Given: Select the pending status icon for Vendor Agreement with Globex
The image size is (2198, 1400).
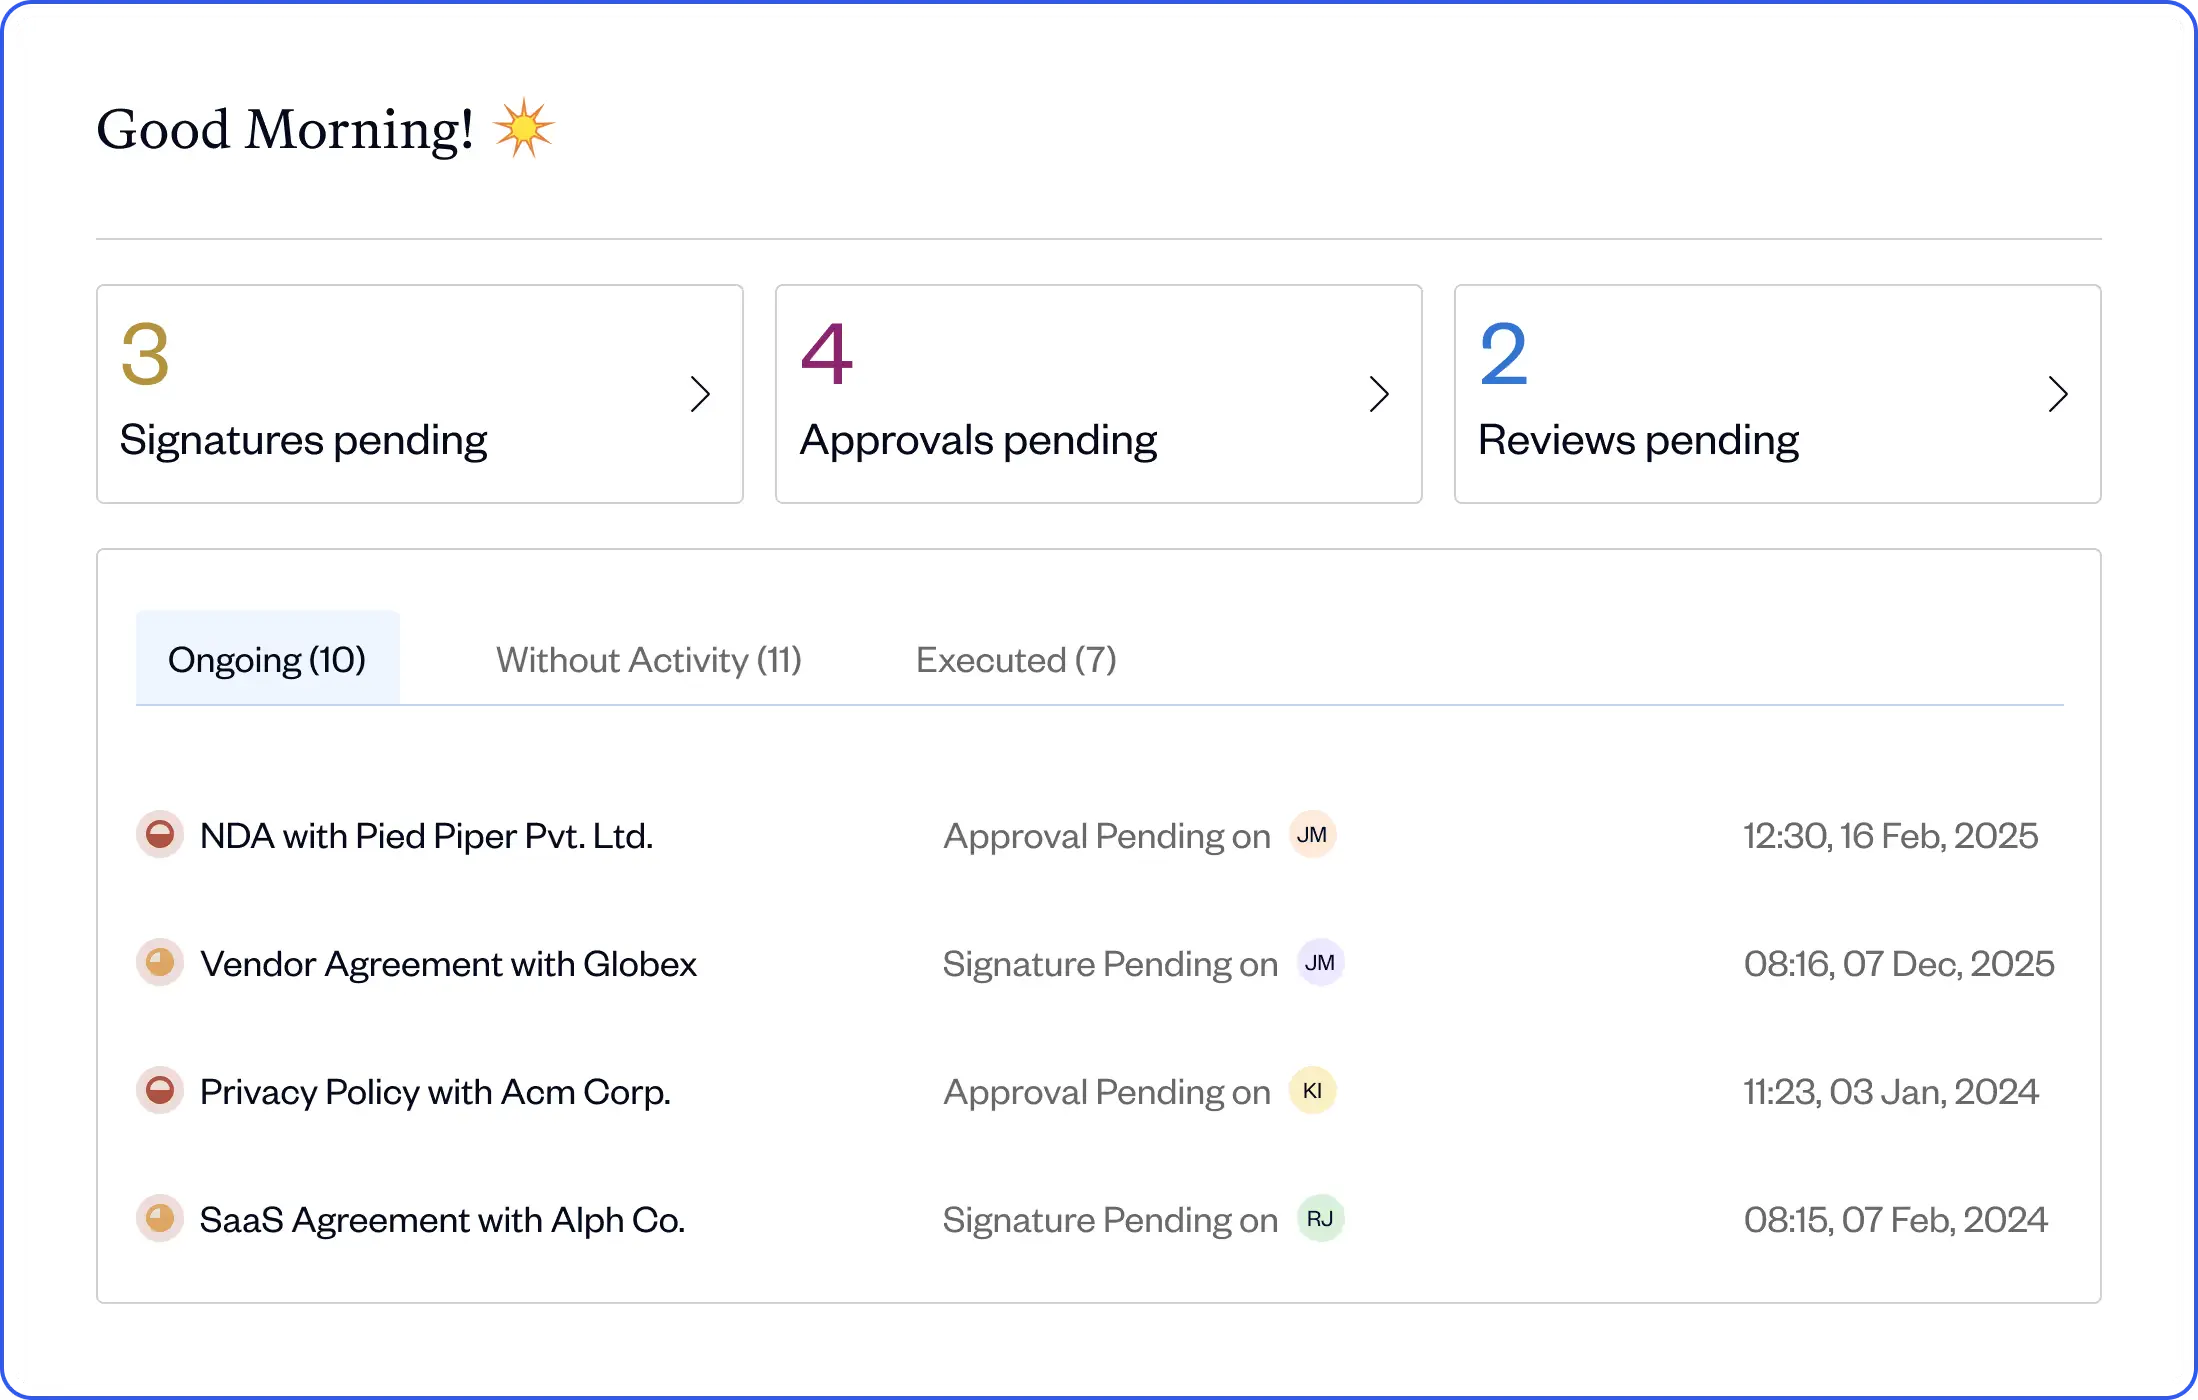Looking at the screenshot, I should 160,963.
